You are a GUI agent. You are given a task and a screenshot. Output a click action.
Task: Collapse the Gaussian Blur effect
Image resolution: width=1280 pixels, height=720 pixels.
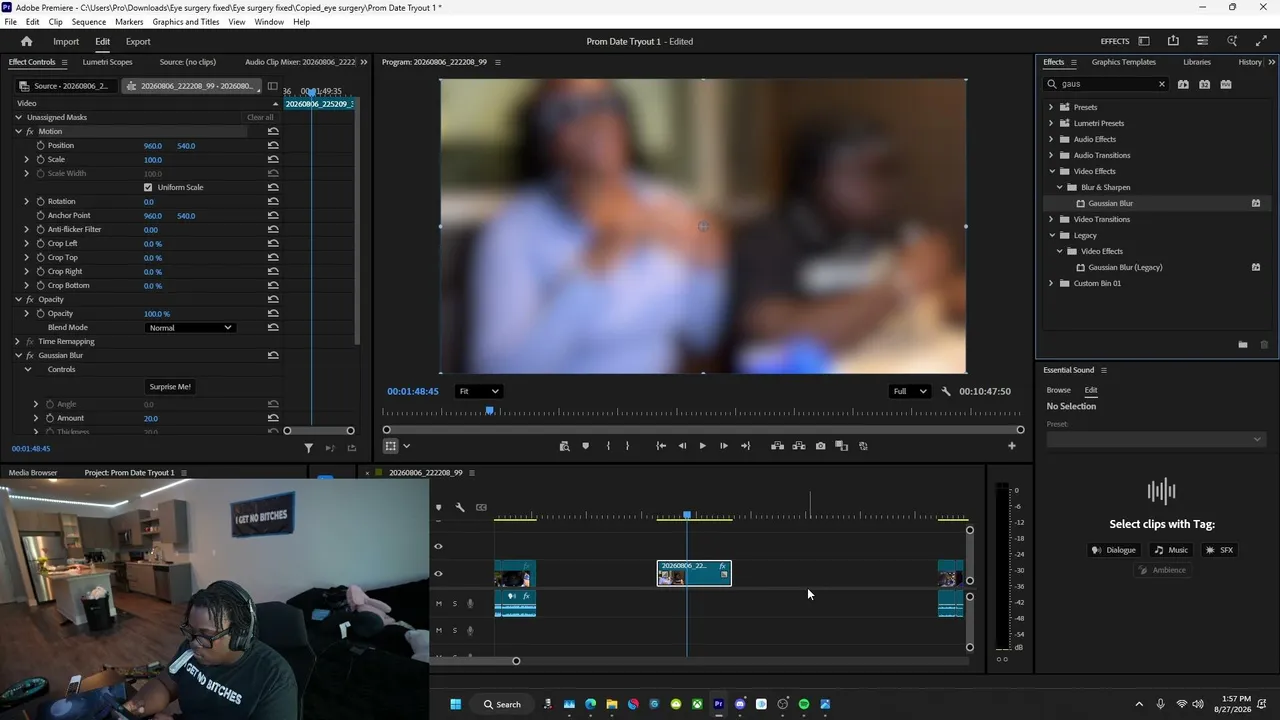[x=18, y=356]
